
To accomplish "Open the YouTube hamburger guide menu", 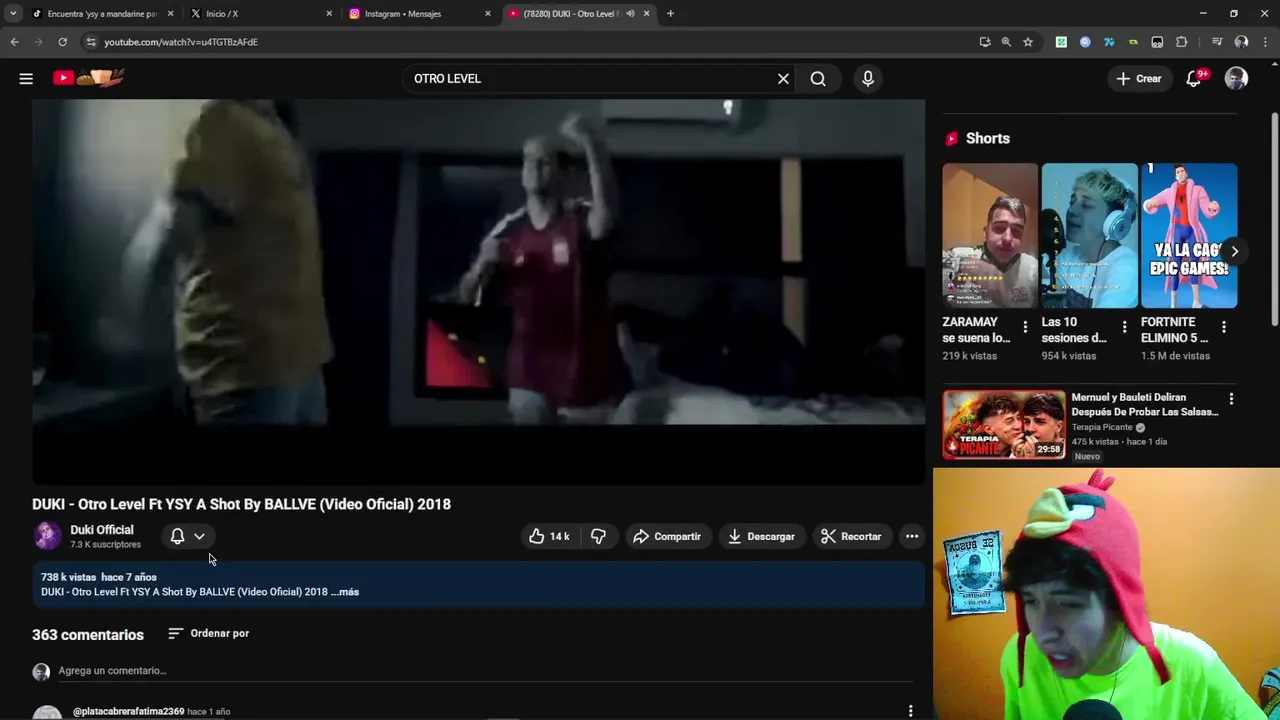I will (x=26, y=78).
